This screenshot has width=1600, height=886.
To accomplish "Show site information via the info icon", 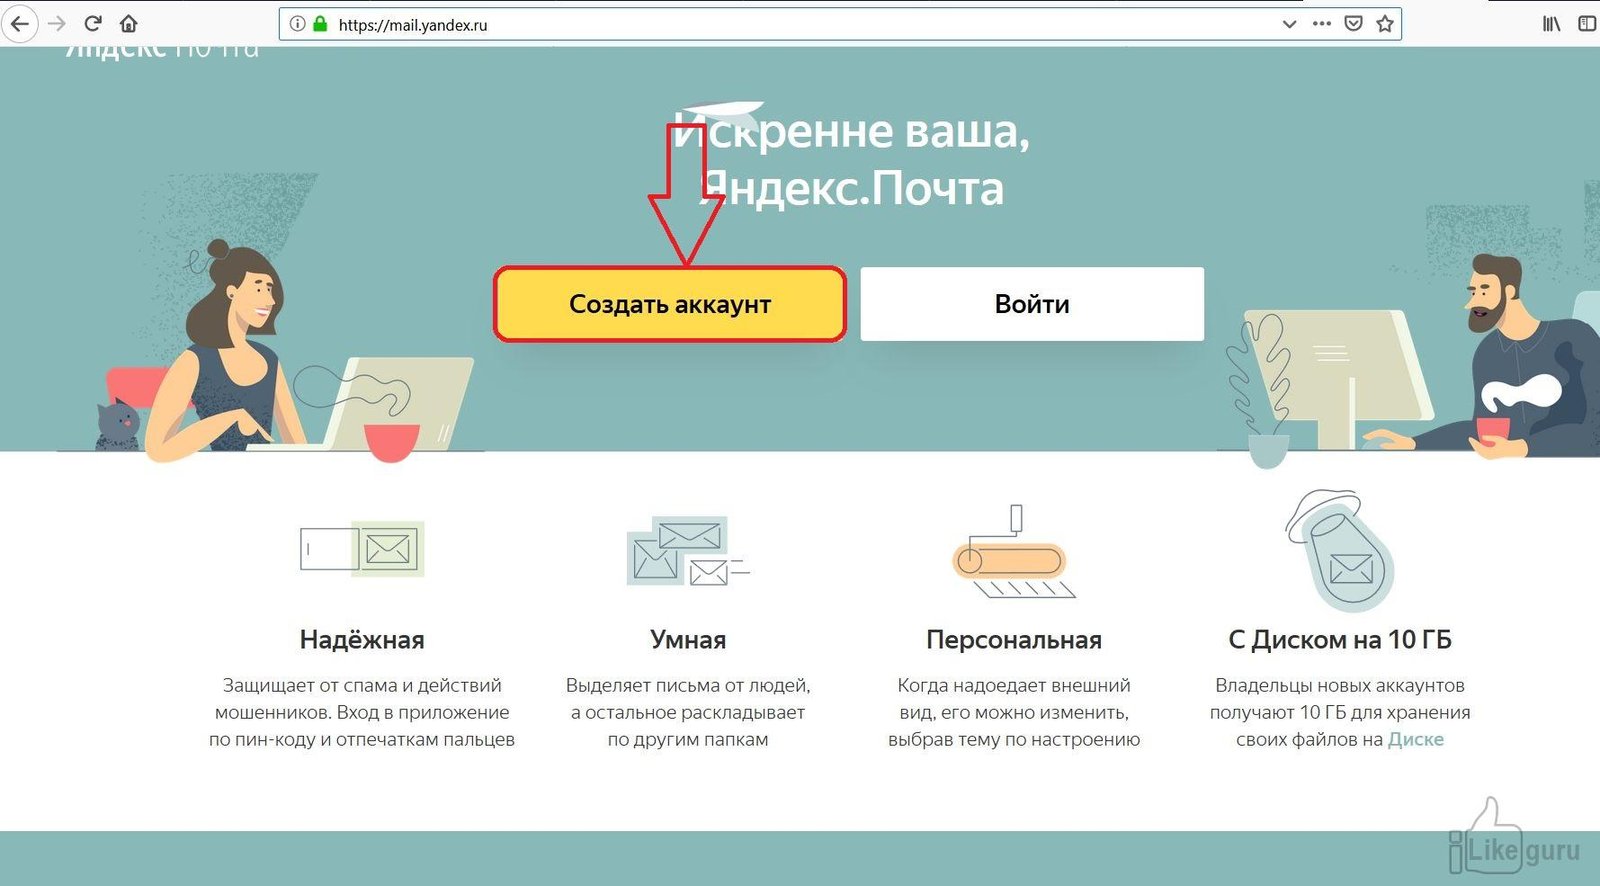I will 297,24.
